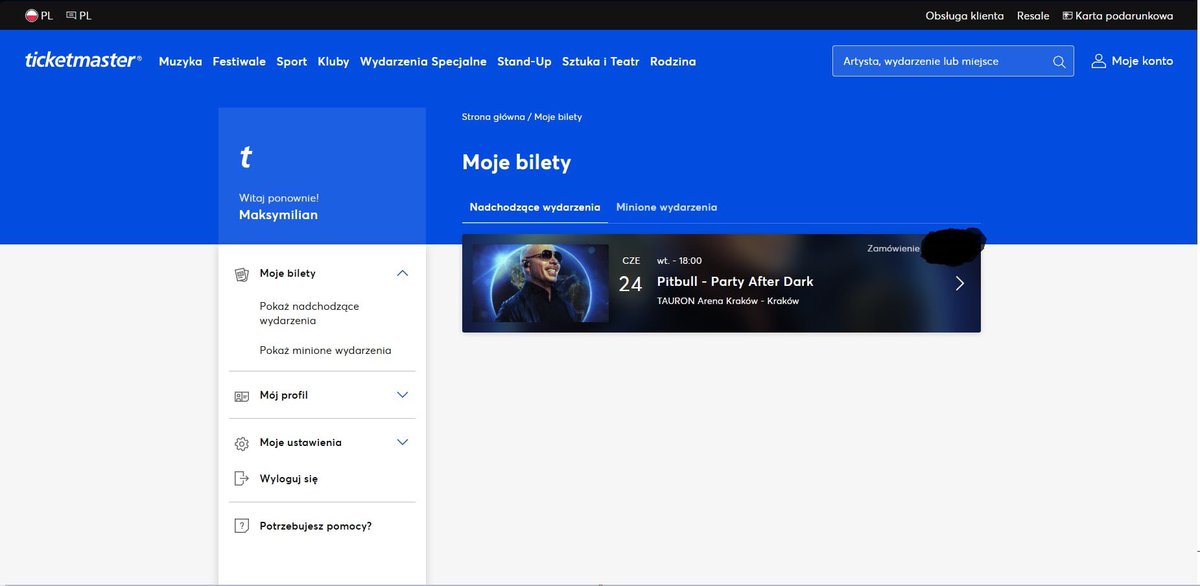
Task: Click the Moje bilety ticket icon
Action: (241, 273)
